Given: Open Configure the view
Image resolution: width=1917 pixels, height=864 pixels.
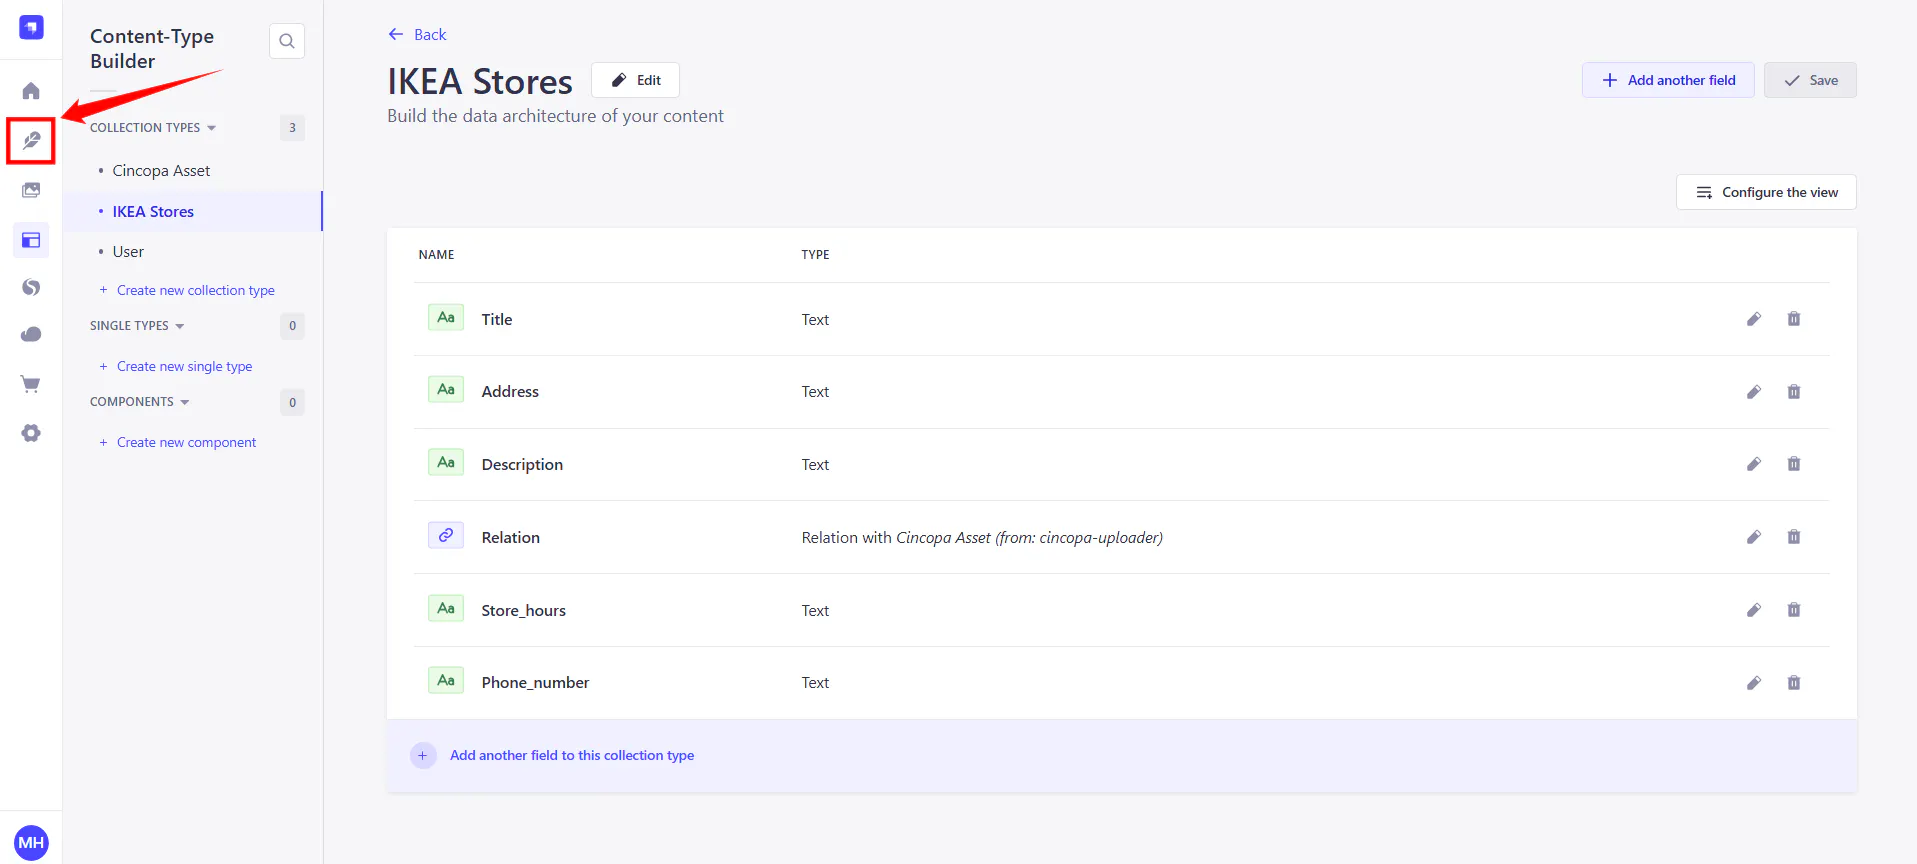Looking at the screenshot, I should tap(1766, 192).
